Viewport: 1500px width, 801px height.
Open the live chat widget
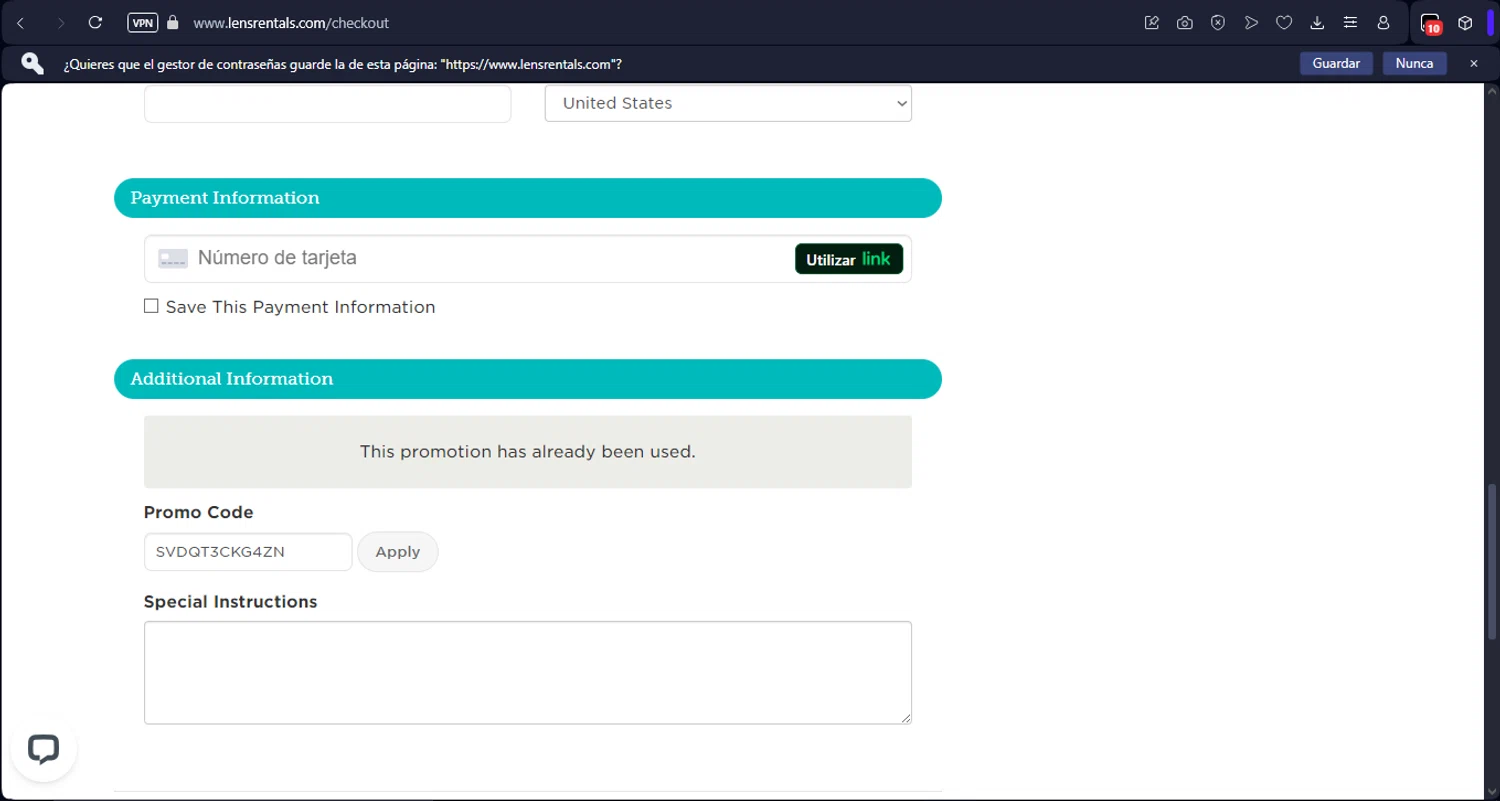pyautogui.click(x=43, y=749)
